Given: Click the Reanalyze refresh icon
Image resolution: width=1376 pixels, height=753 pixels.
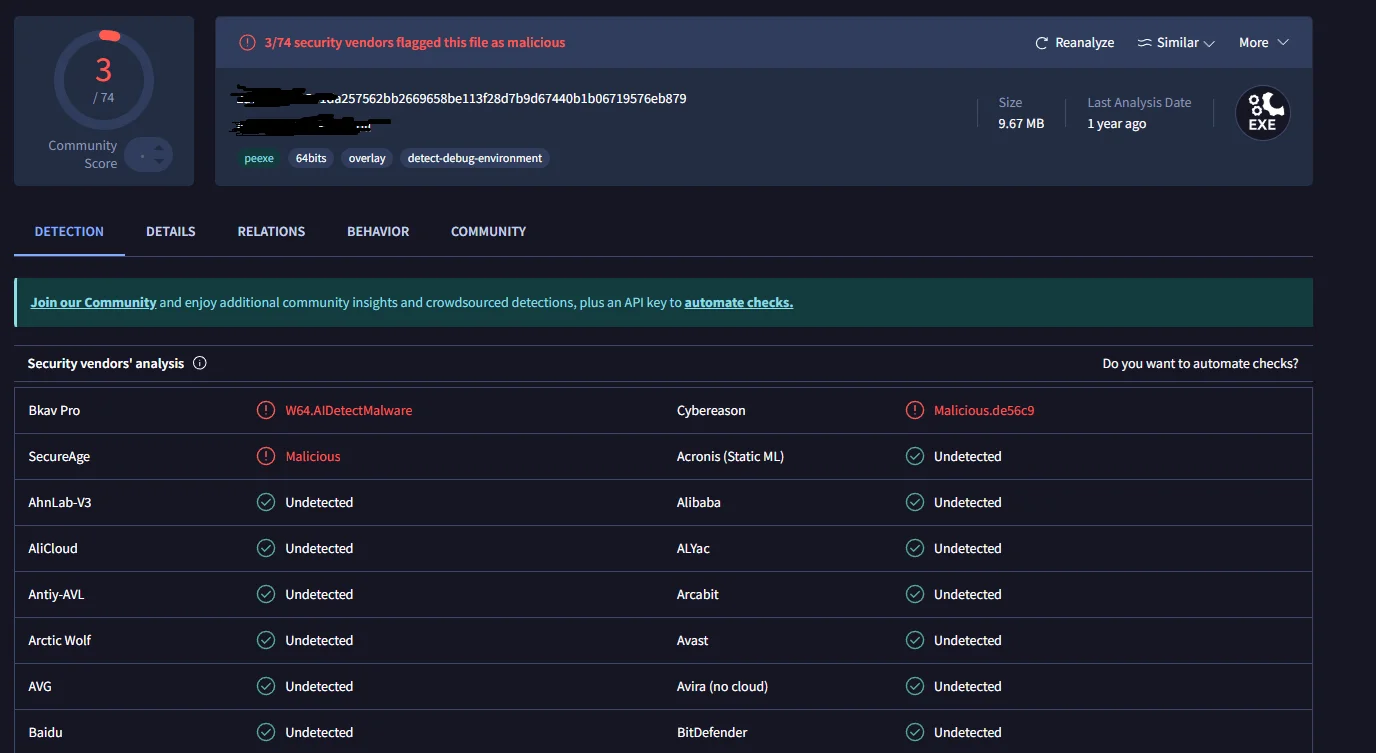Looking at the screenshot, I should (1042, 43).
